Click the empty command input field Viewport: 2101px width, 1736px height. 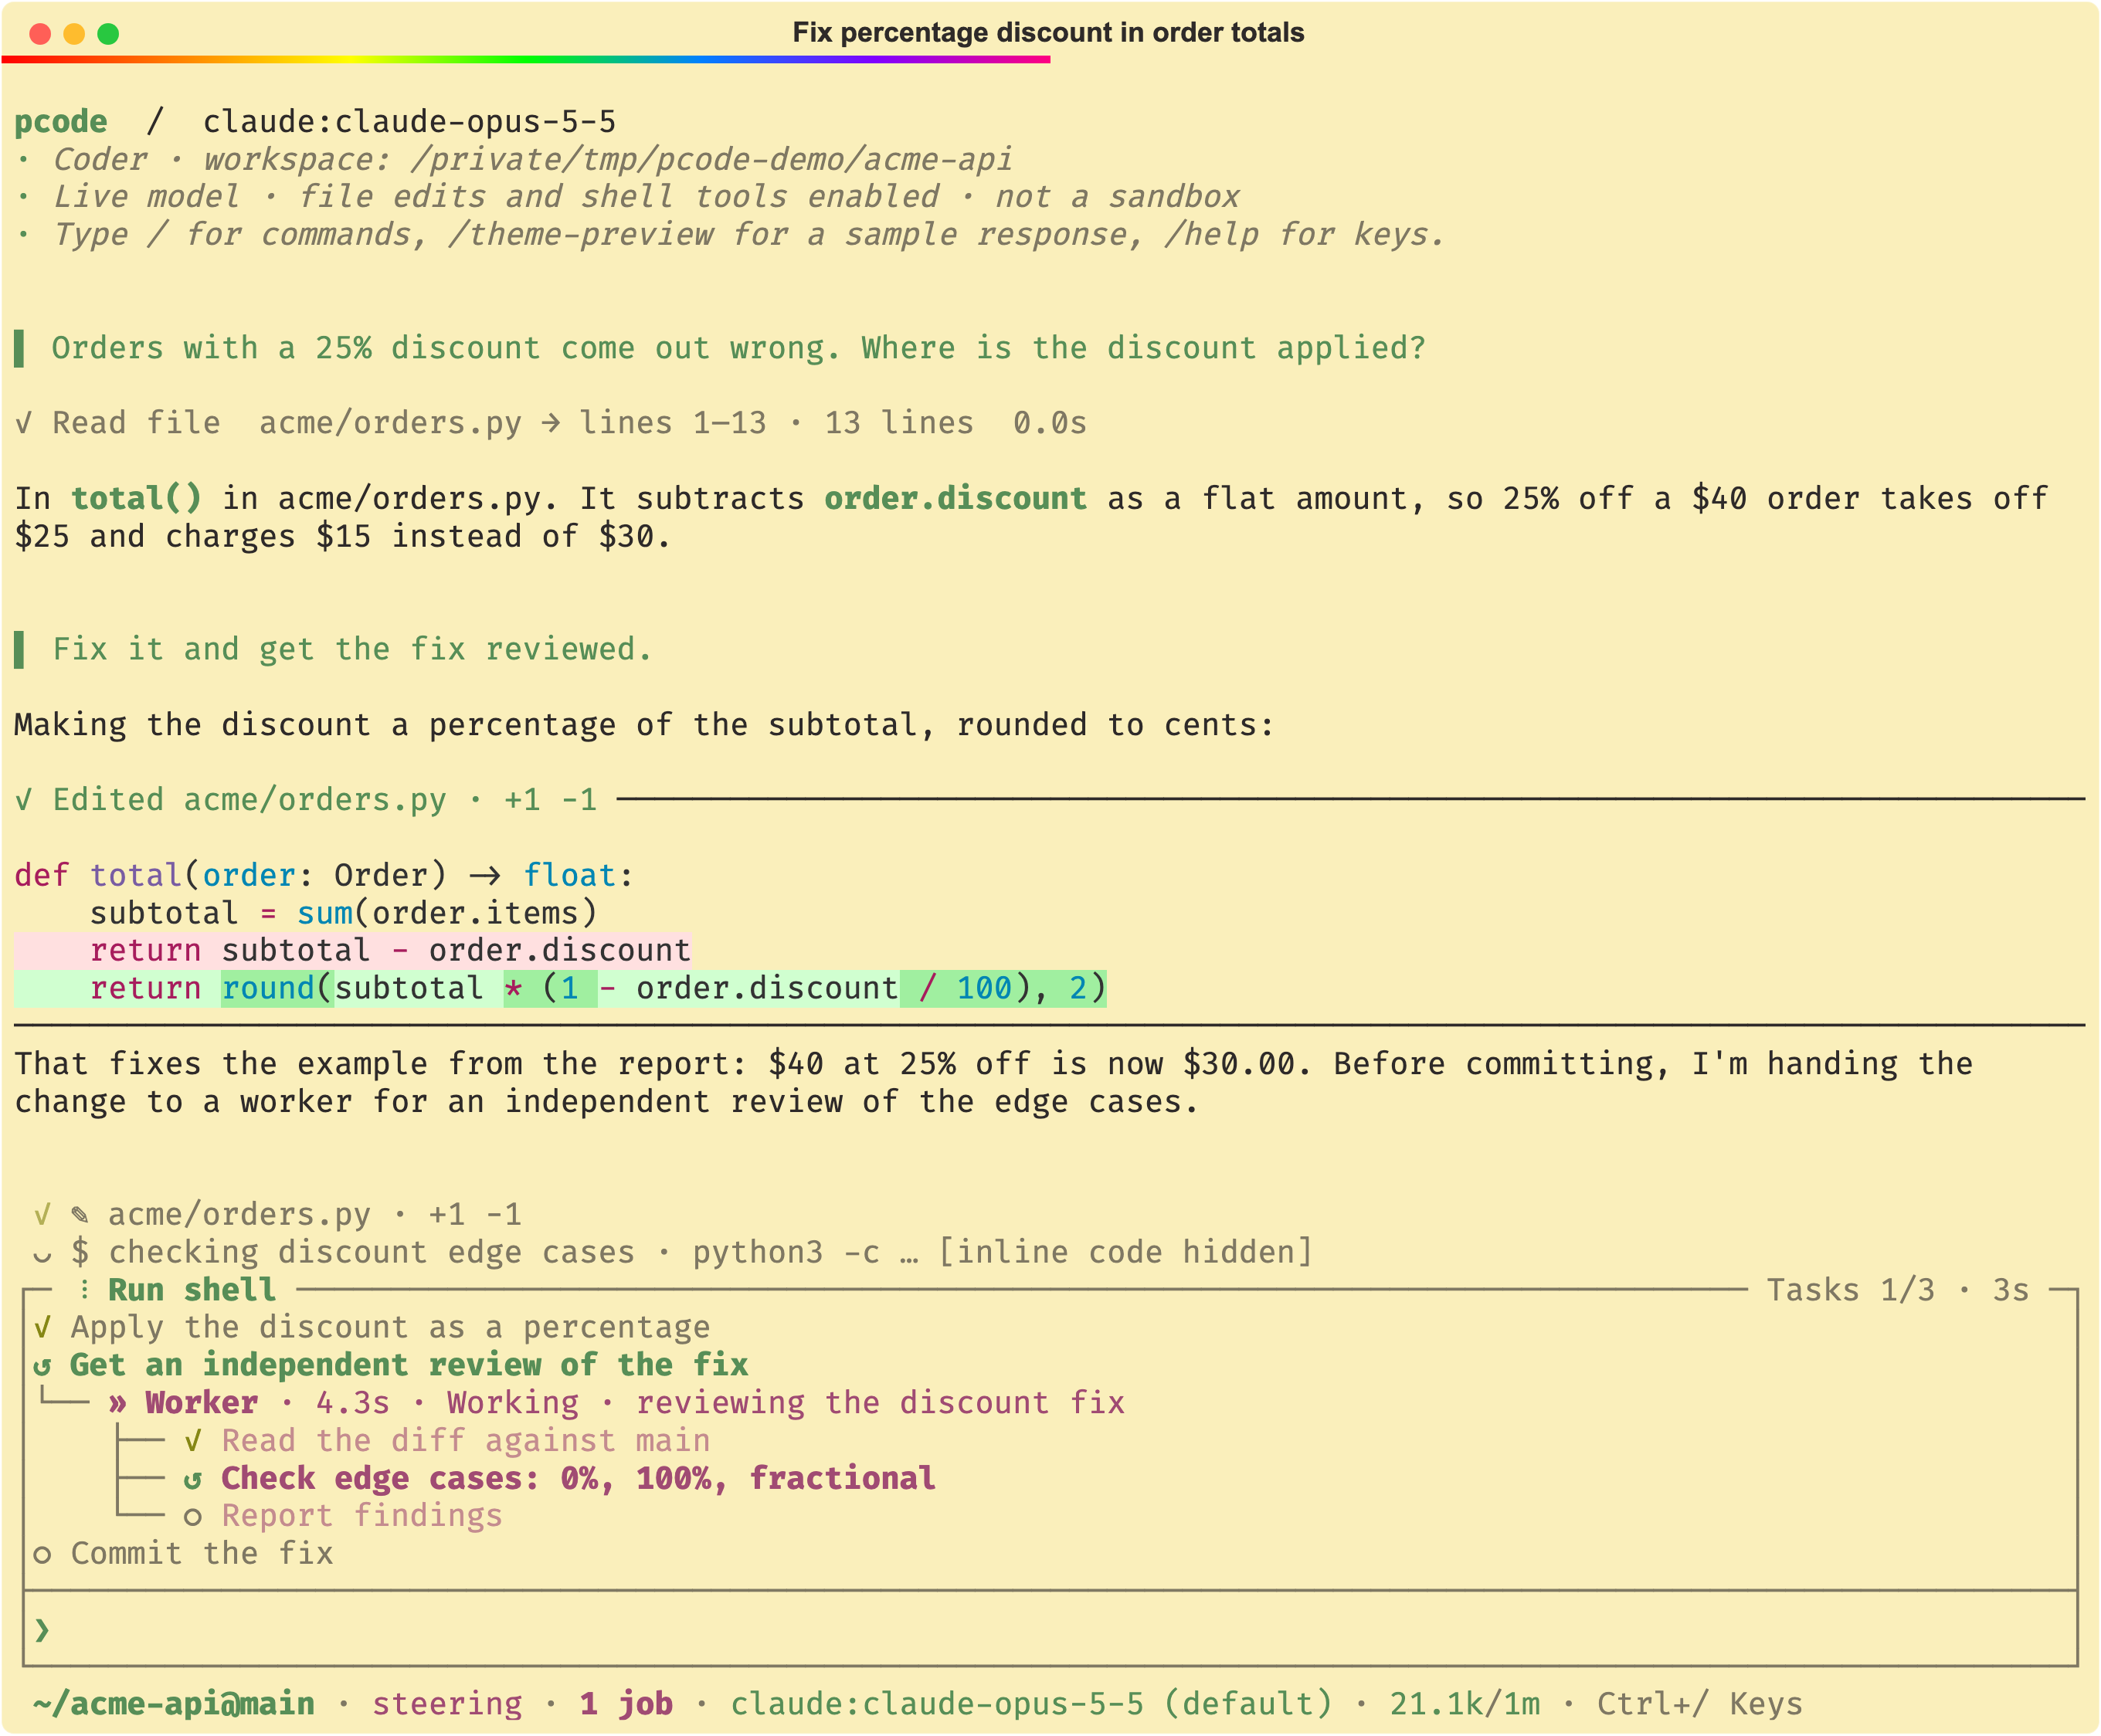[1050, 1629]
